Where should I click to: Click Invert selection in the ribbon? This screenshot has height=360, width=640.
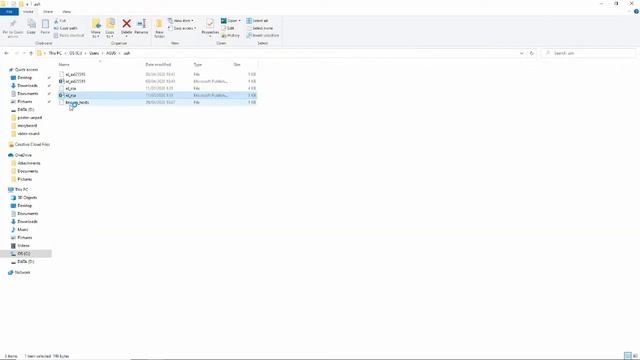click(x=262, y=36)
